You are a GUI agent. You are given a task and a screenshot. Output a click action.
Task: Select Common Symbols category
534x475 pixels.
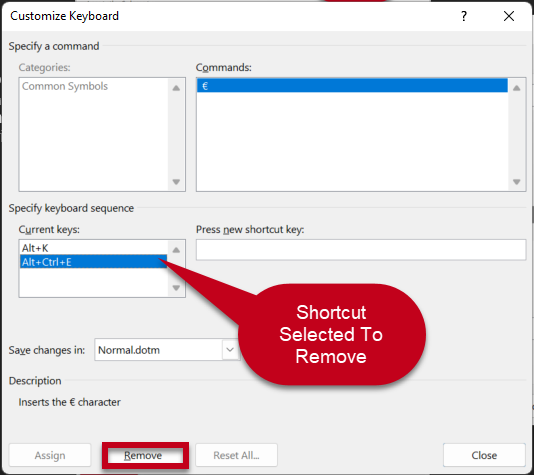65,86
